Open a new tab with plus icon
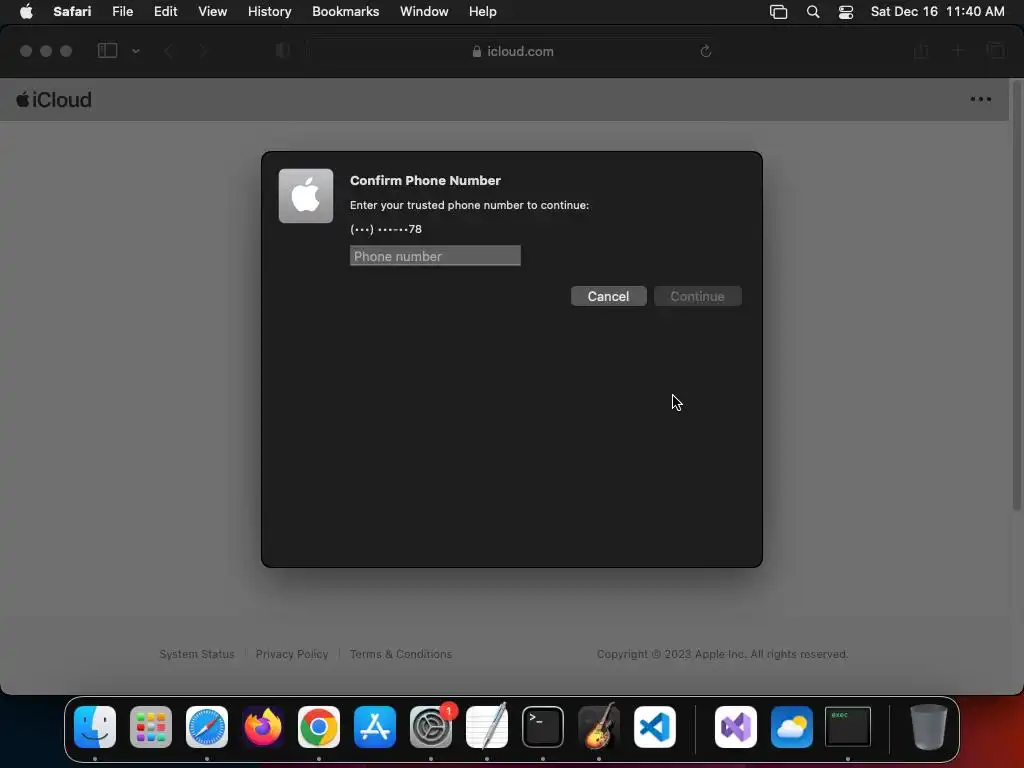This screenshot has width=1024, height=768. [x=957, y=51]
